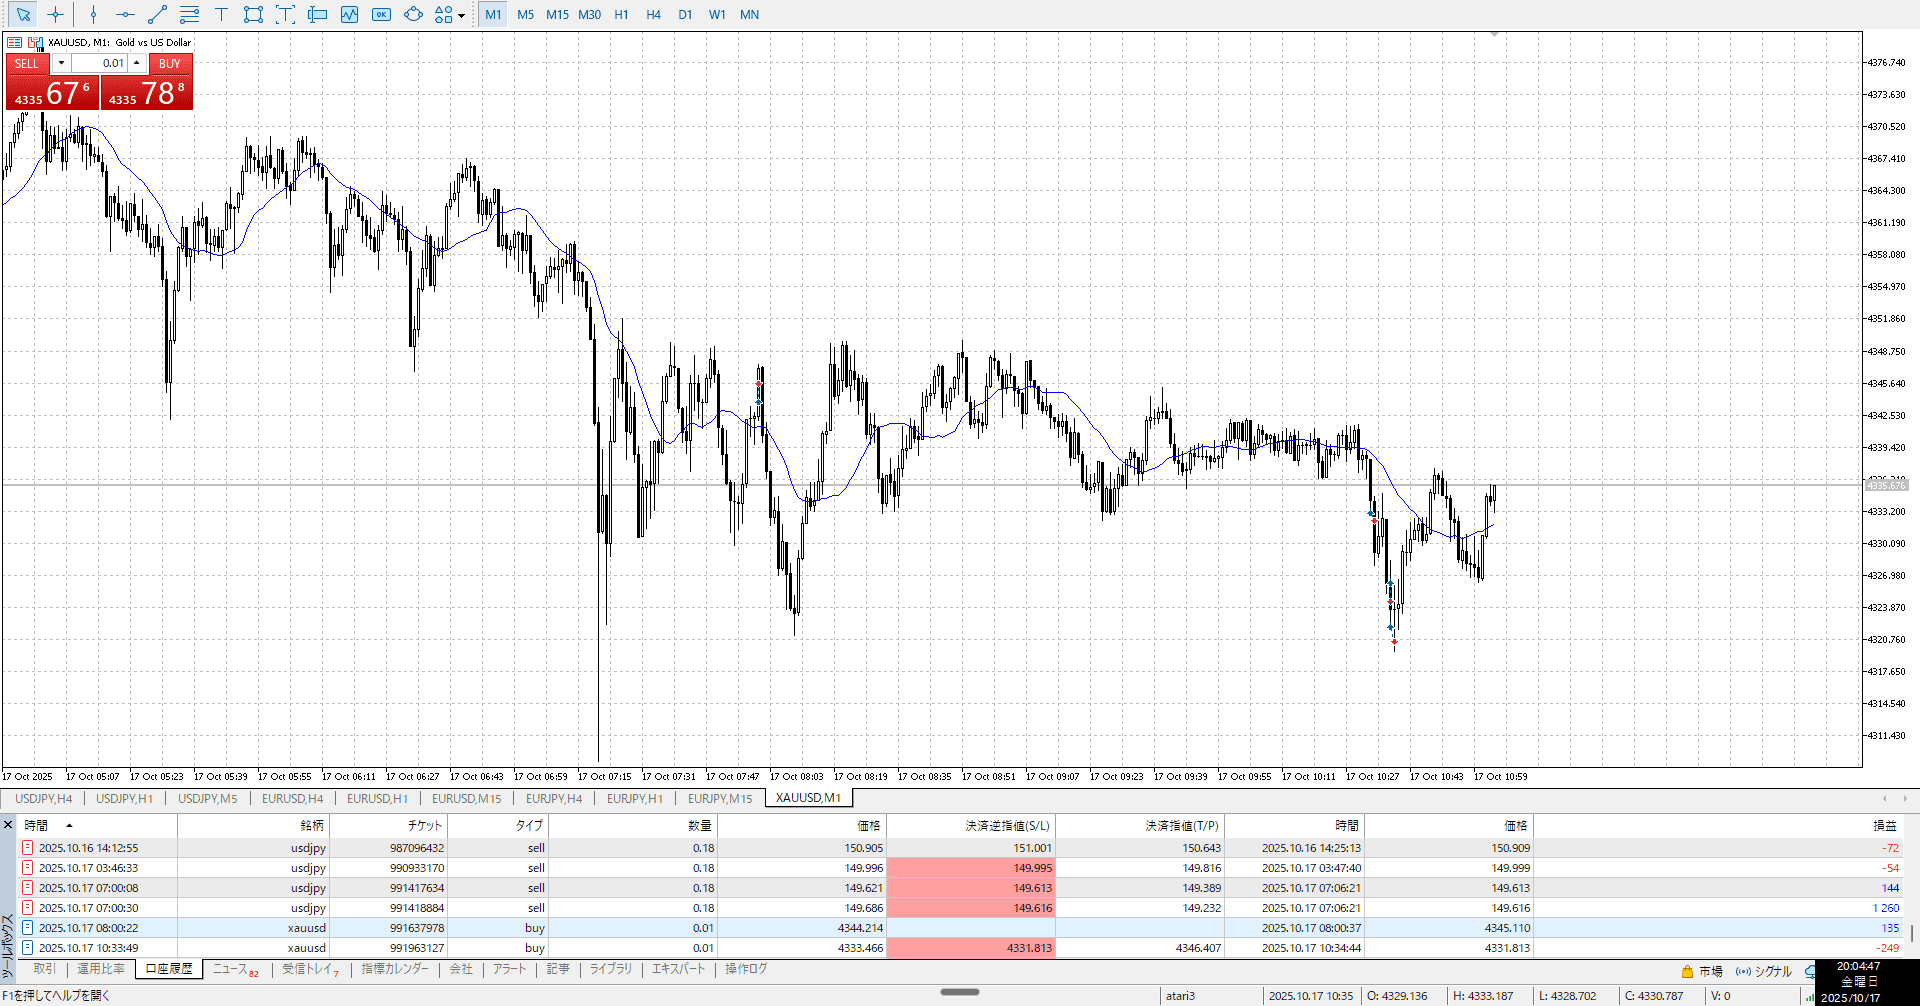The height and width of the screenshot is (1006, 1920).
Task: Select the crosshair cursor tool
Action: pos(55,15)
